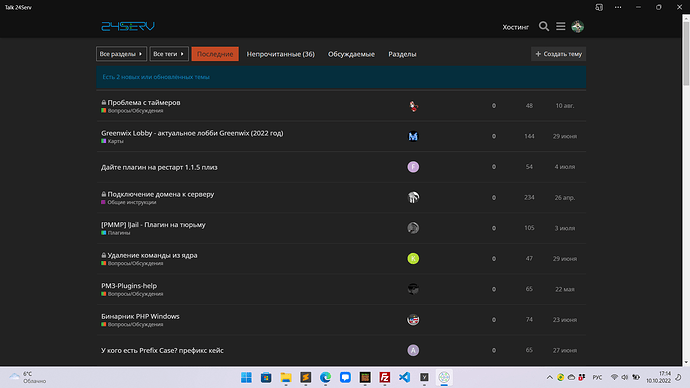Open the 'Хостинг' link in header
Image resolution: width=690 pixels, height=388 pixels.
click(515, 27)
